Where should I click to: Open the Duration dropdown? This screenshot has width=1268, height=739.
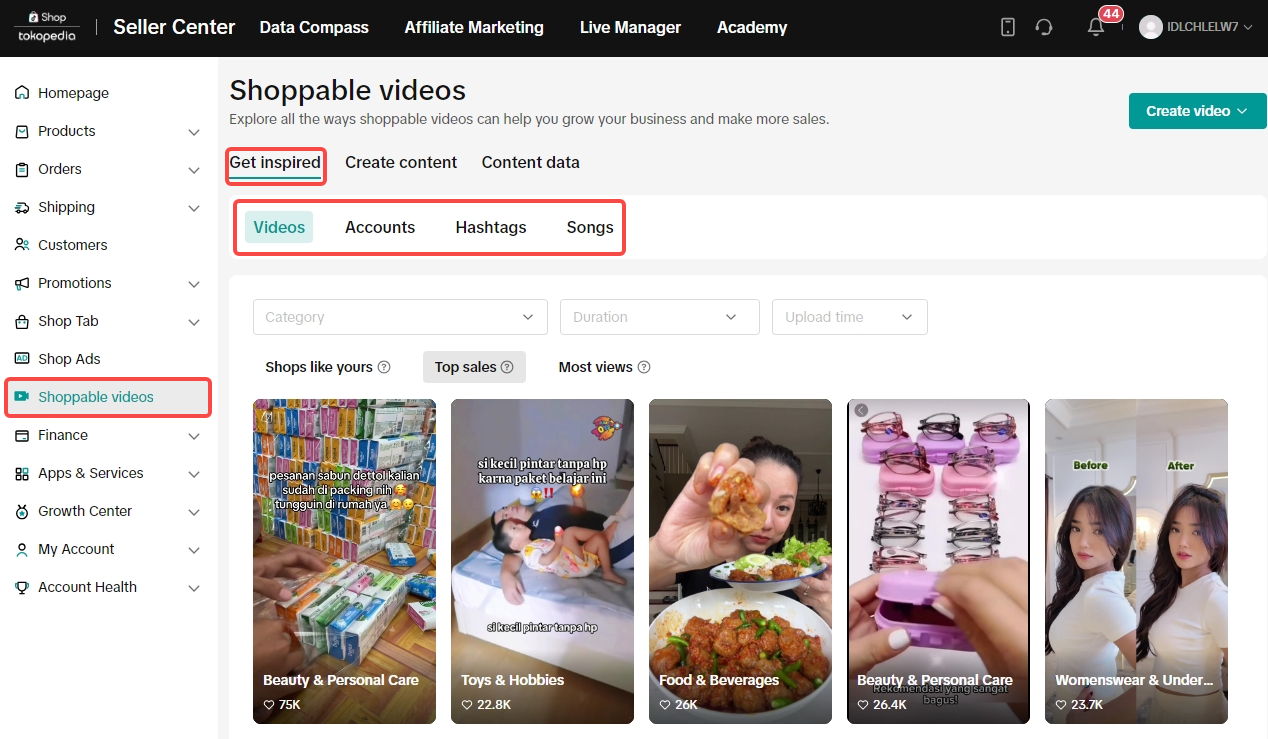(659, 317)
